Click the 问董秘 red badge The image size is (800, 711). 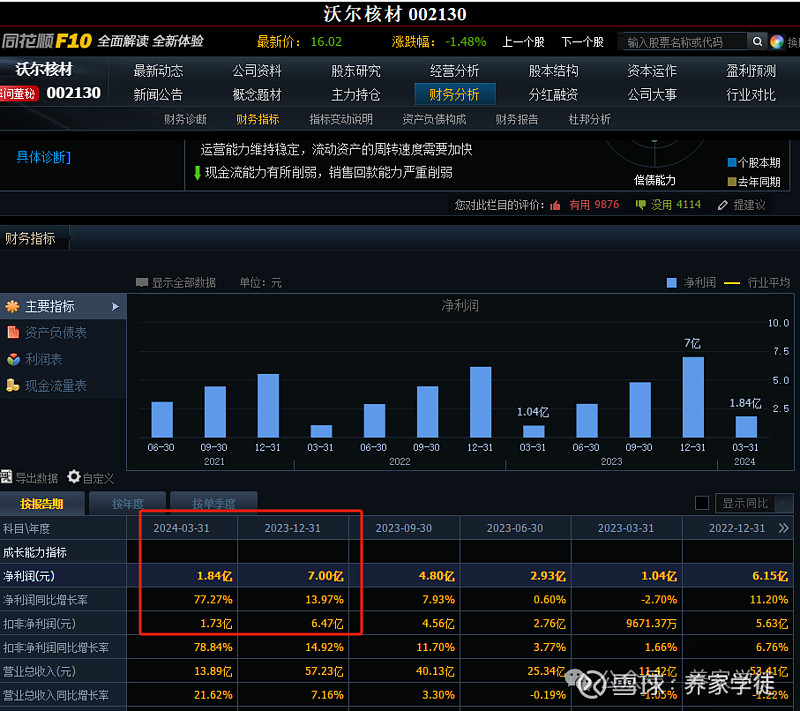(x=19, y=93)
